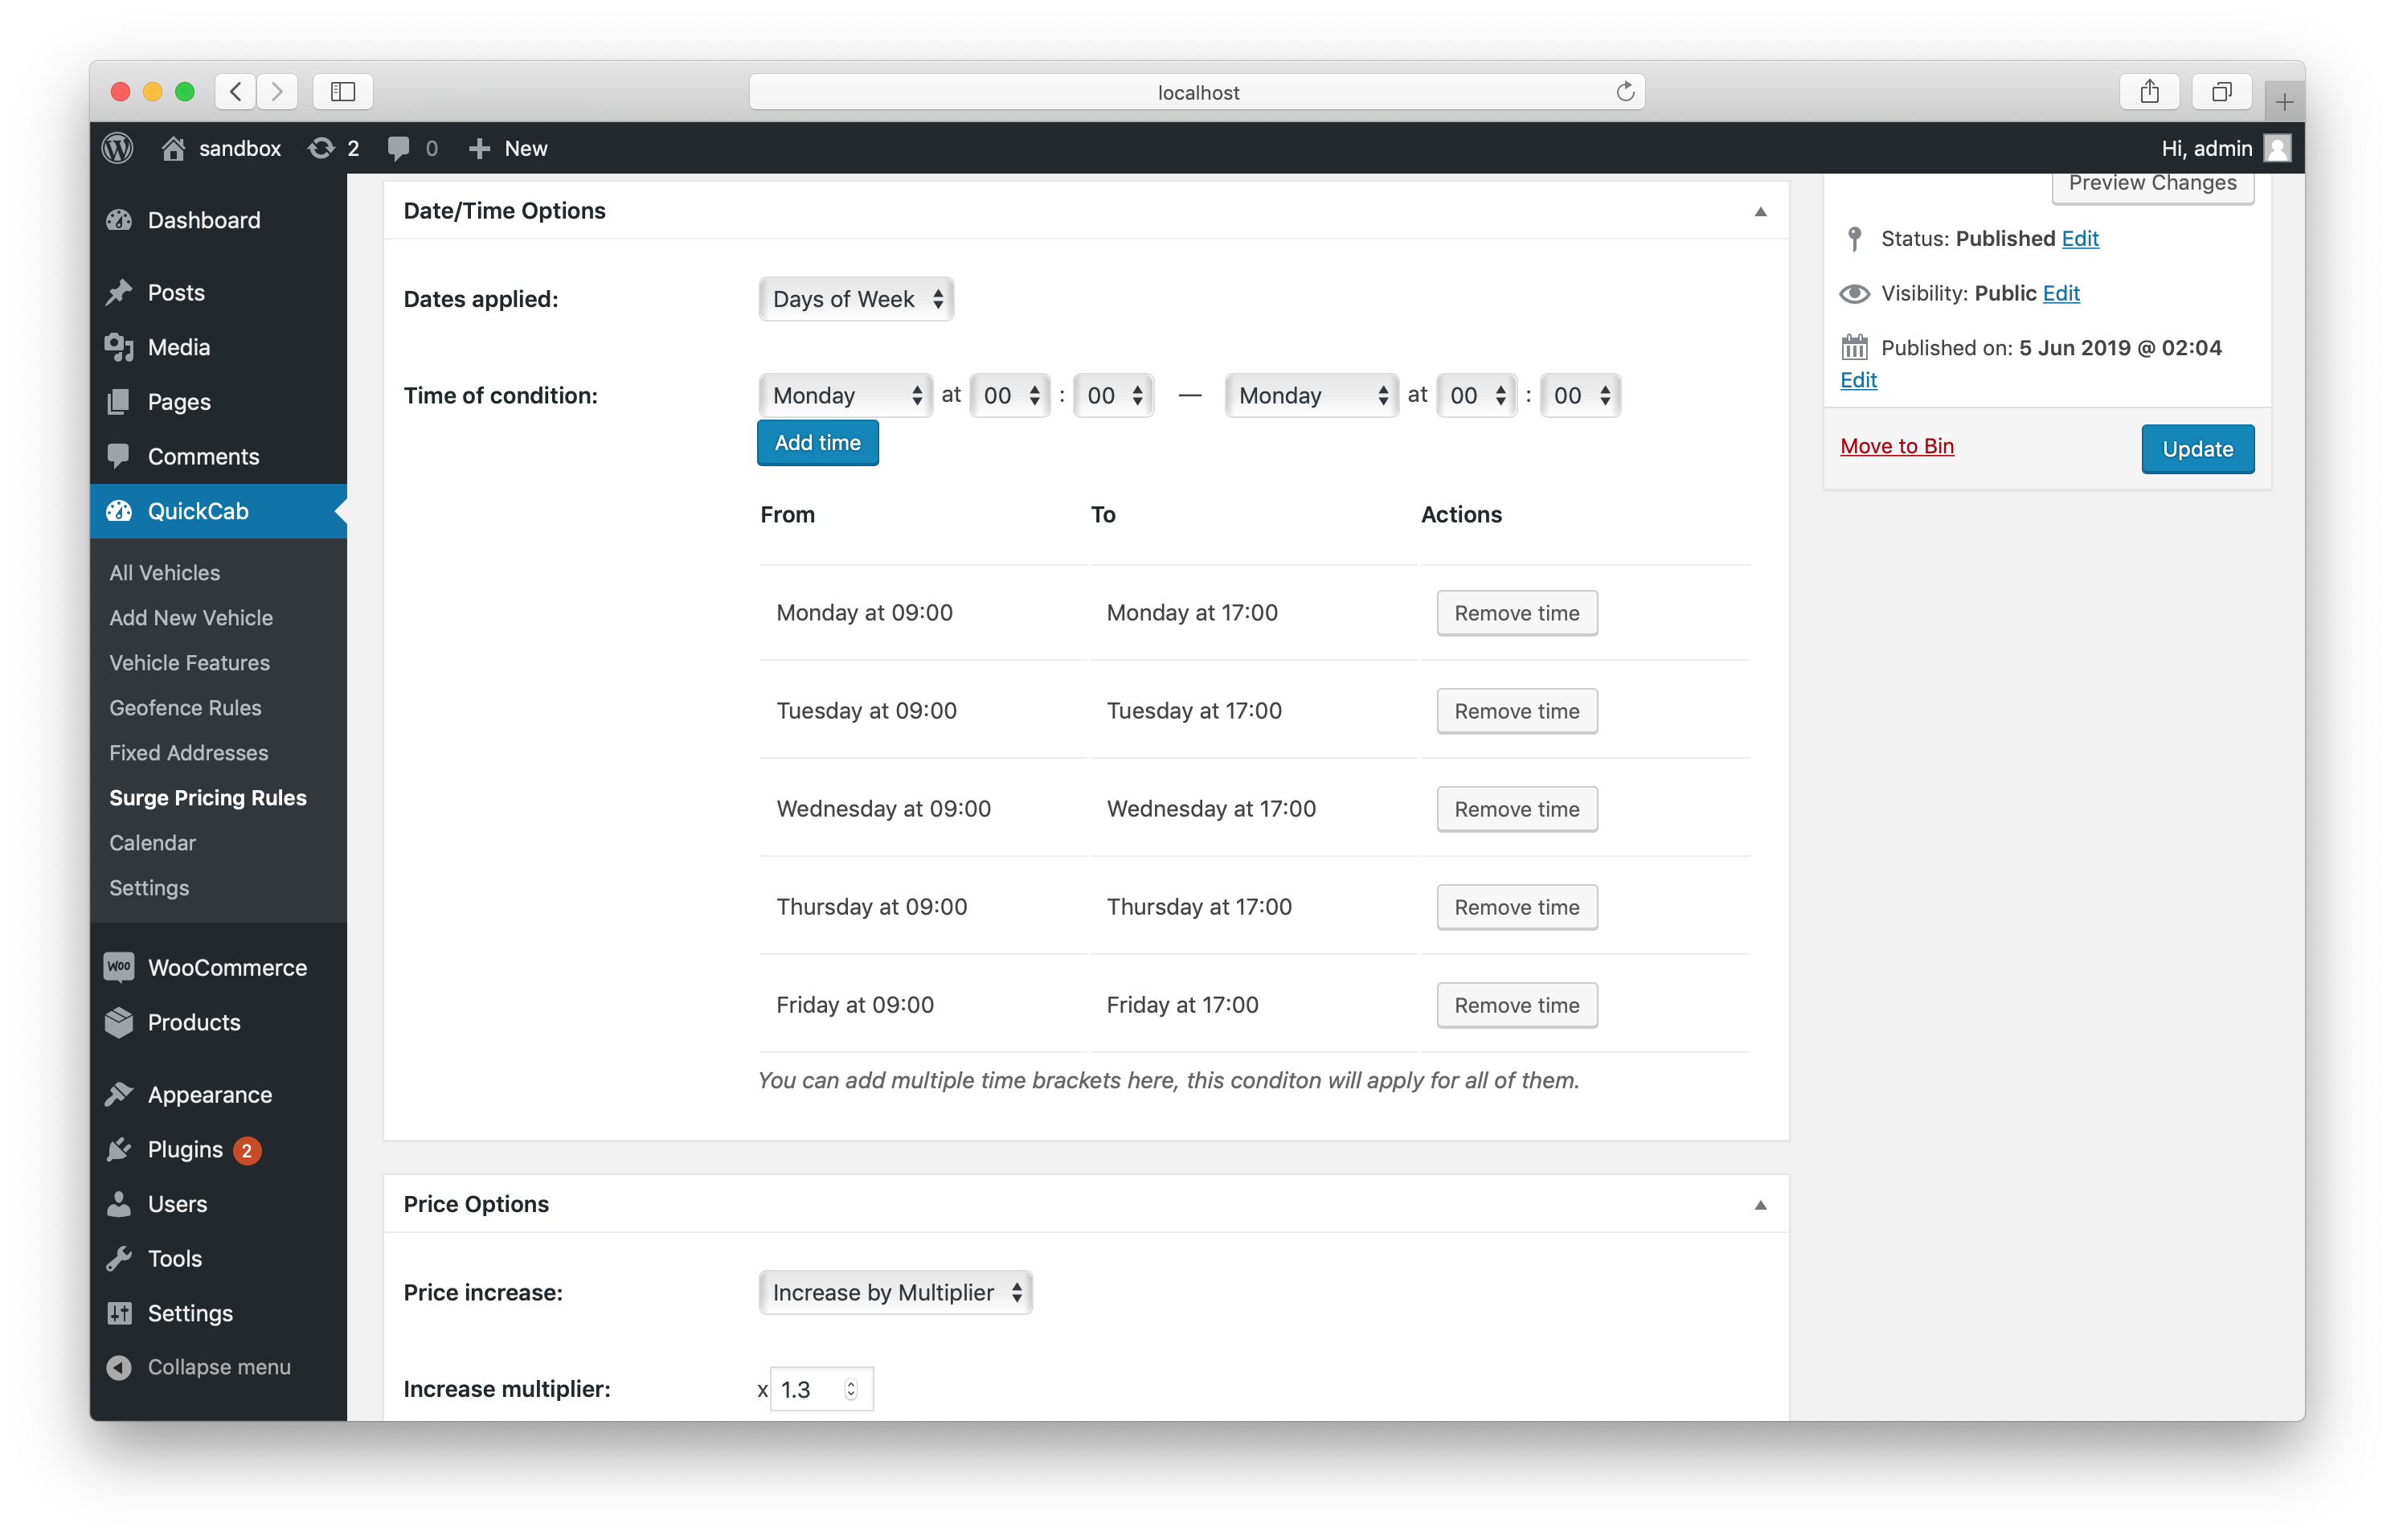Viewport: 2395px width, 1540px height.
Task: Click the admin avatar icon
Action: point(2277,148)
